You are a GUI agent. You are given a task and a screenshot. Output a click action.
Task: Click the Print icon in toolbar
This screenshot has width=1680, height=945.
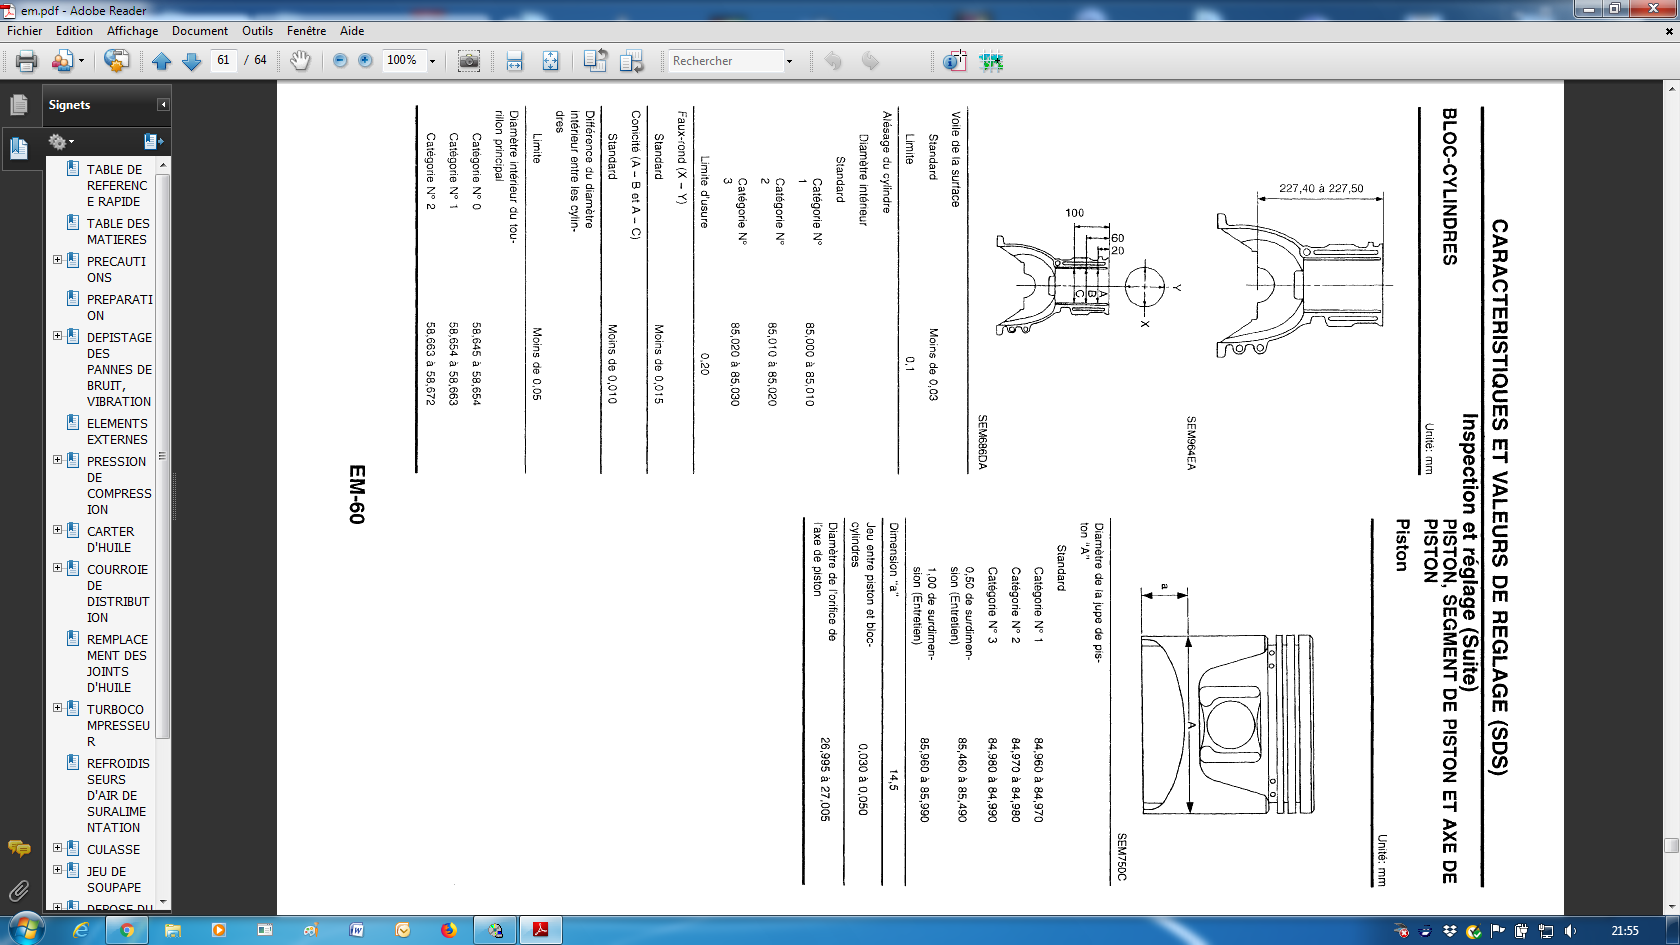27,61
